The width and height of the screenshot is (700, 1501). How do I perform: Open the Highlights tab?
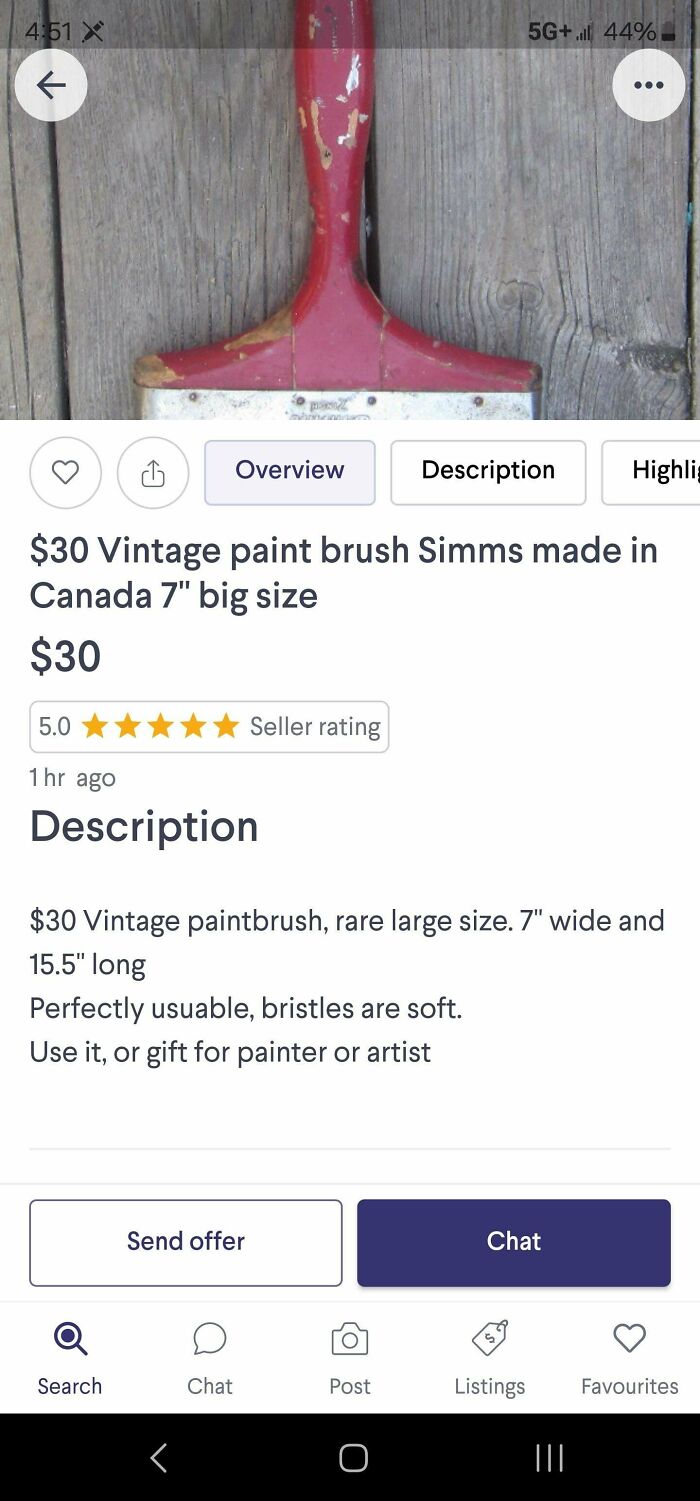(655, 471)
